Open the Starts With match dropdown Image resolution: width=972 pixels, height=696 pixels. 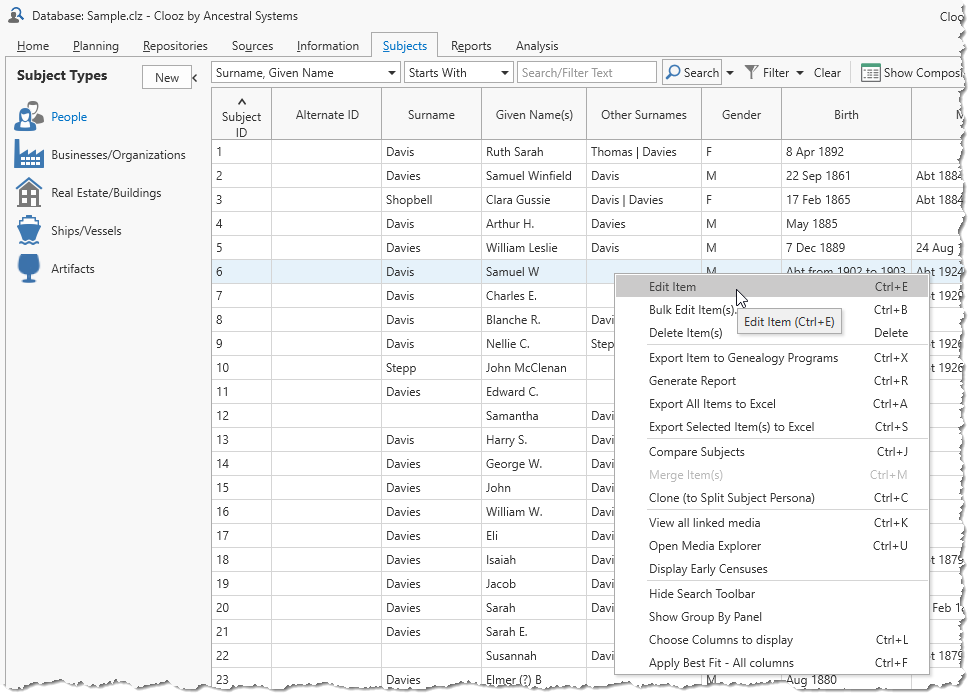[x=504, y=73]
